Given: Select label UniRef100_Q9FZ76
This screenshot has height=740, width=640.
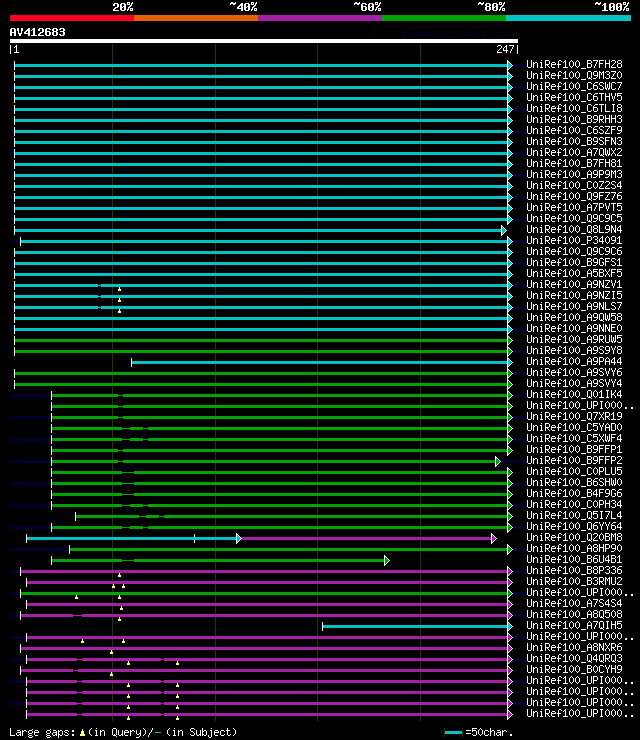Looking at the screenshot, I should 574,196.
